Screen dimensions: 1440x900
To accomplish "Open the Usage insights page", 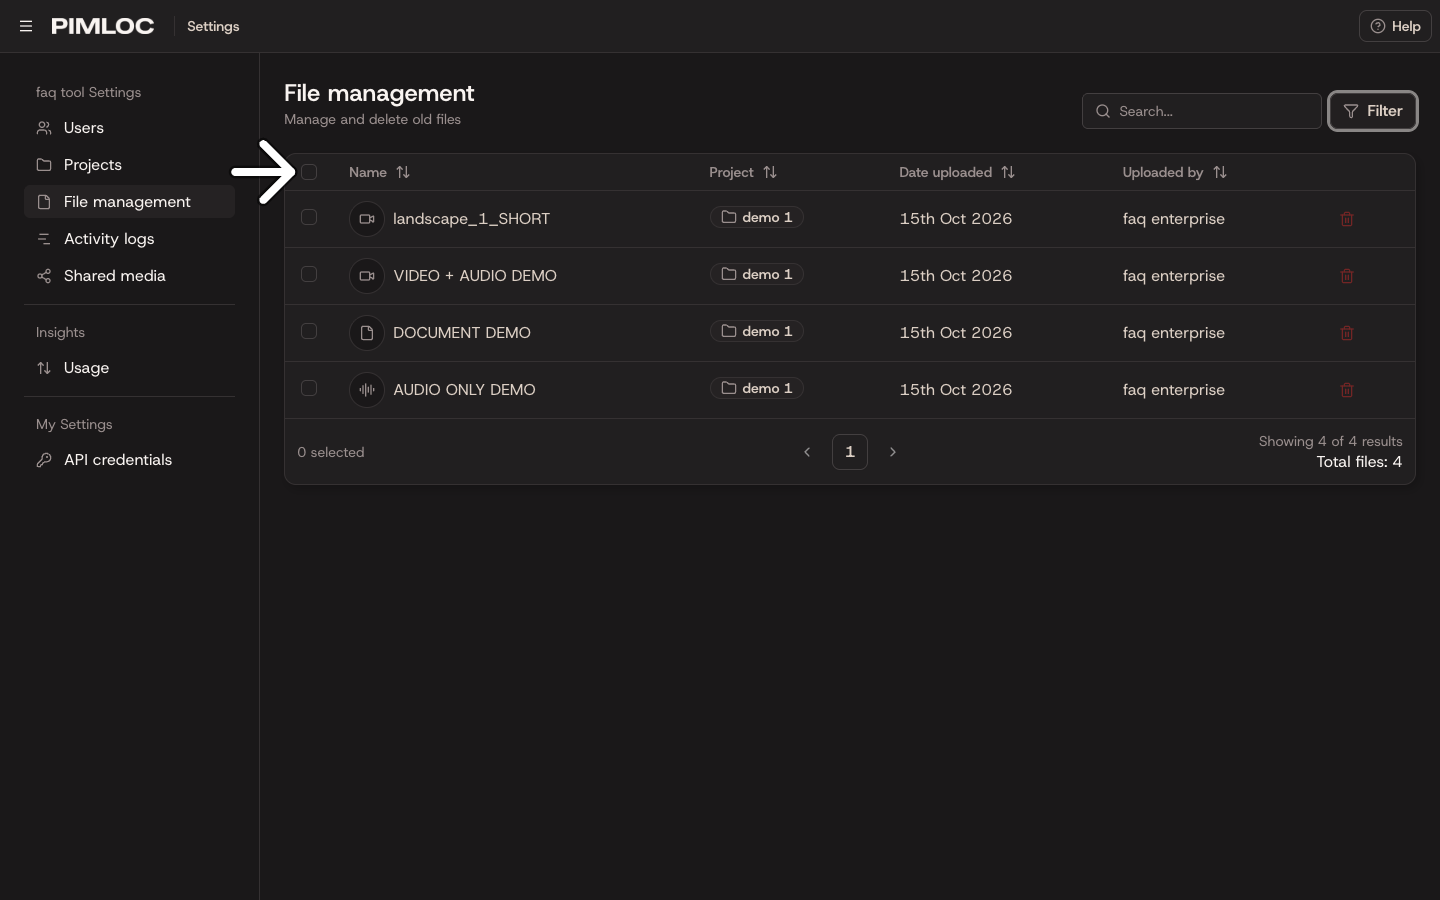I will pos(129,368).
